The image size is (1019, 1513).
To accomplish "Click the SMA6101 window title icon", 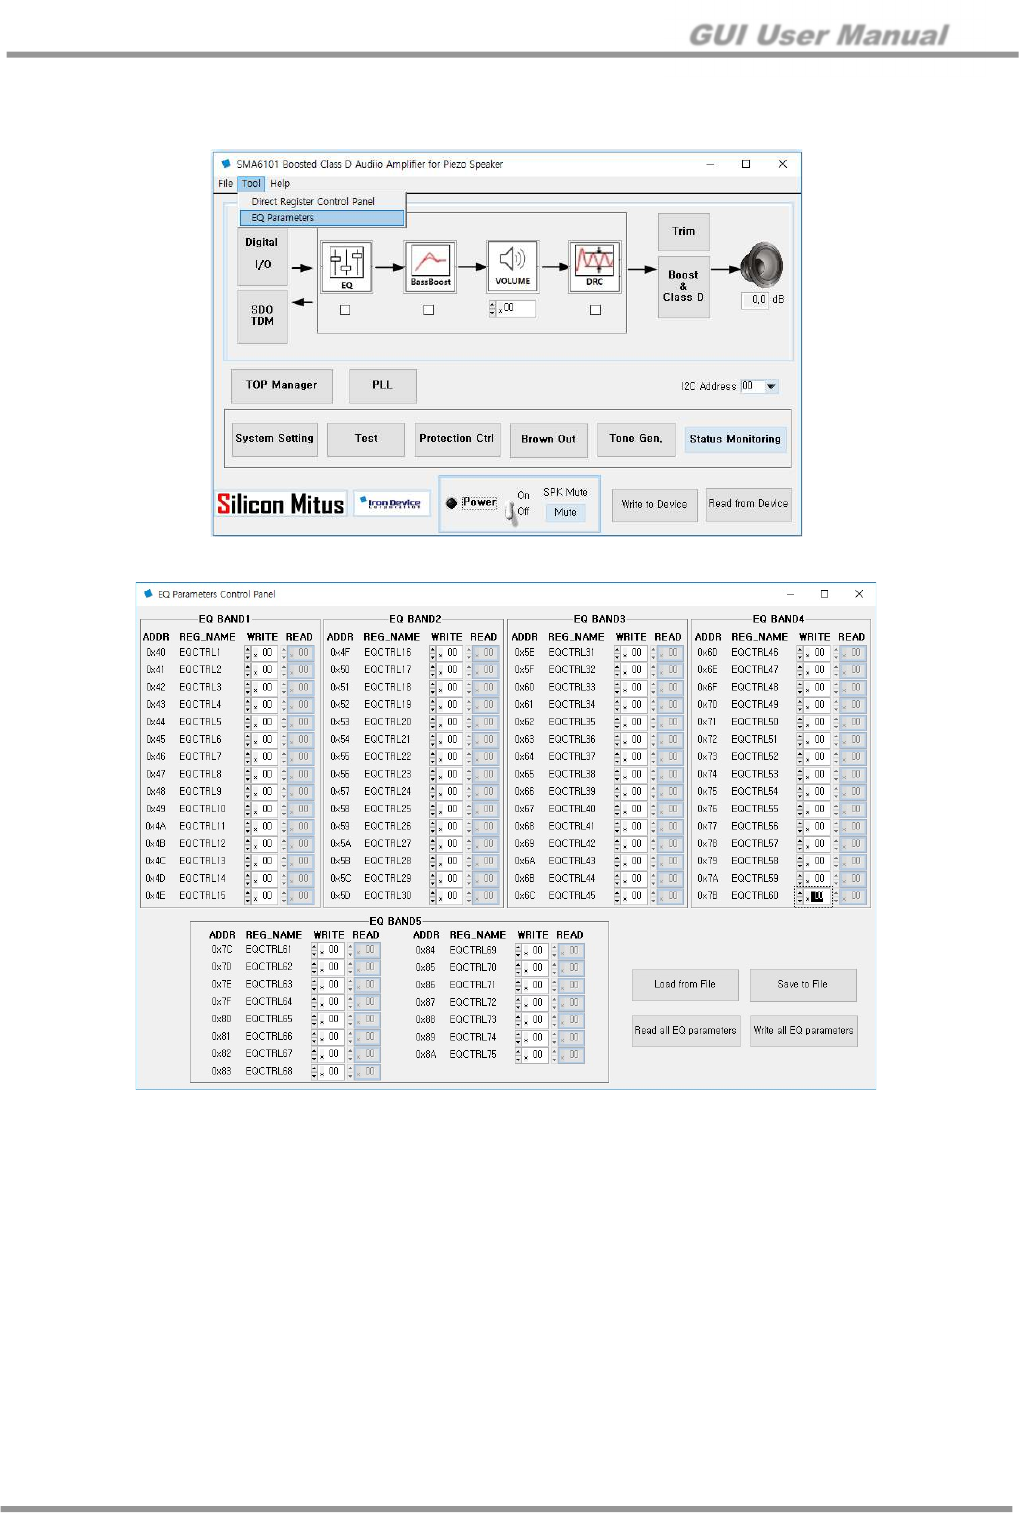I will (226, 164).
